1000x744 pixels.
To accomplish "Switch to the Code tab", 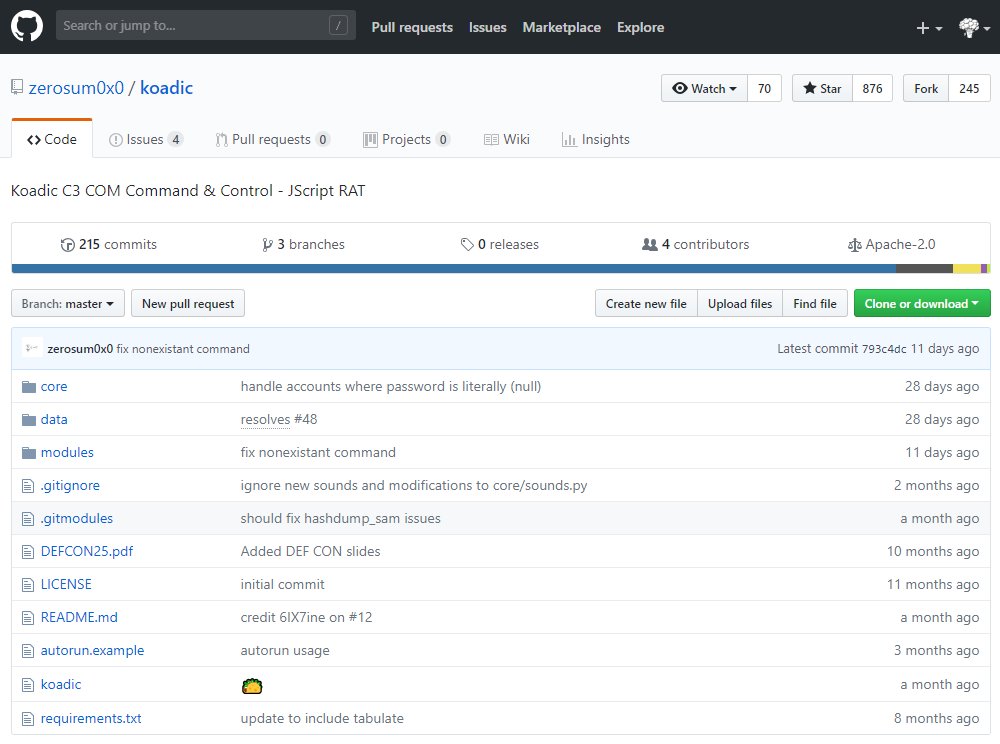I will pos(52,139).
